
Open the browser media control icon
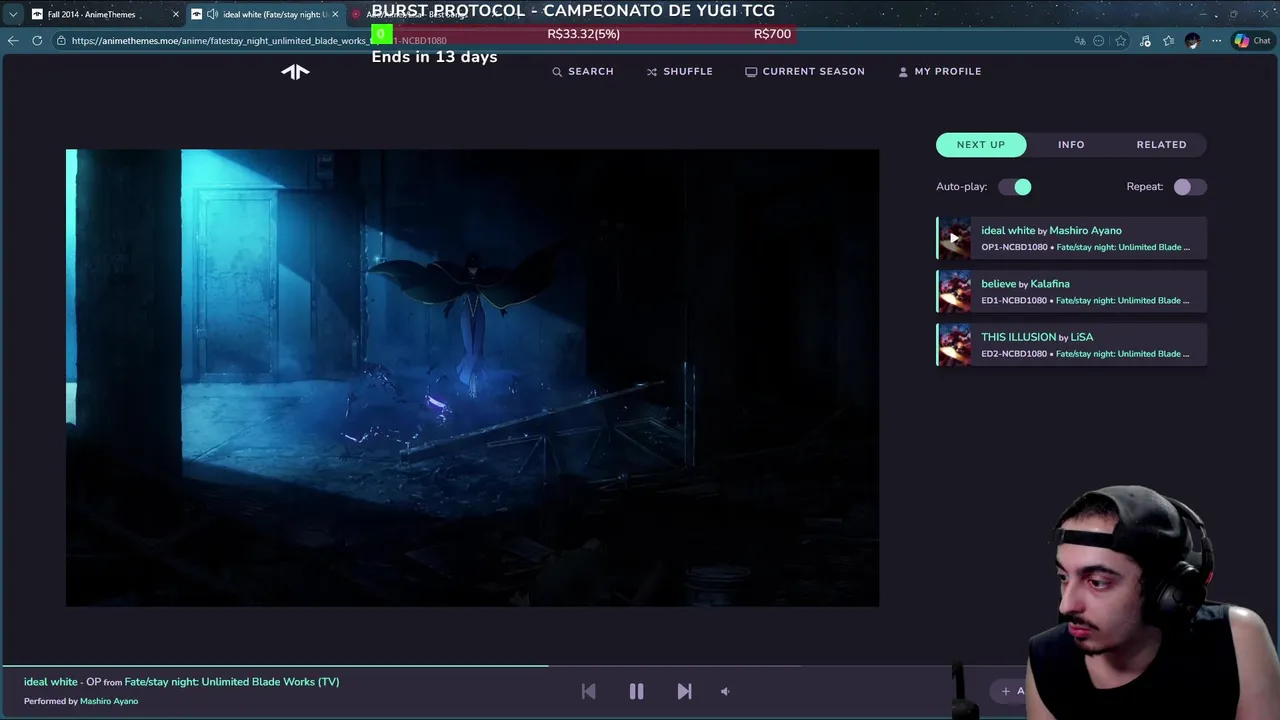tap(1145, 41)
